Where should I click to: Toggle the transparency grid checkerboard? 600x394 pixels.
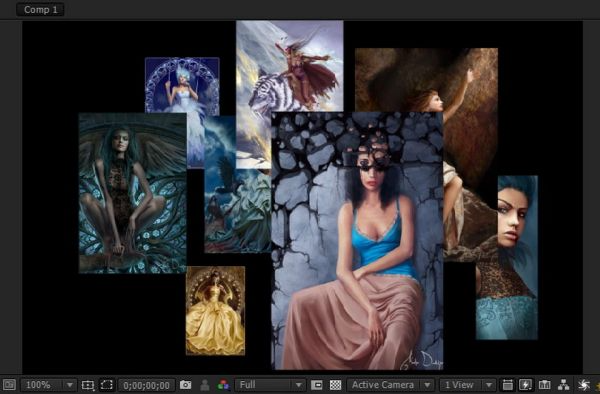(336, 385)
